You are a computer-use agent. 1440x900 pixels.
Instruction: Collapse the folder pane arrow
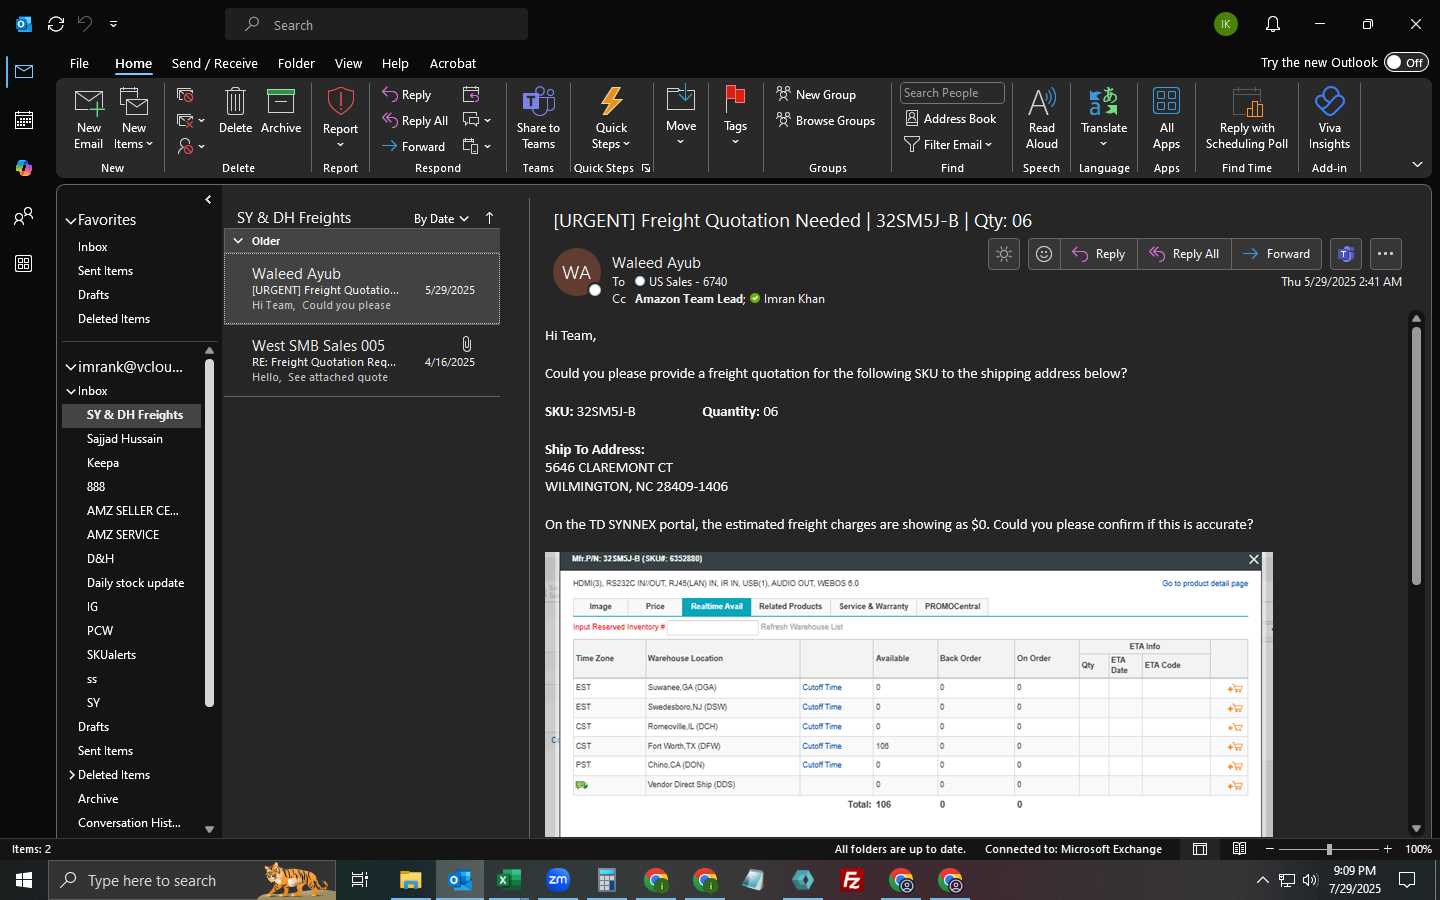(x=208, y=200)
